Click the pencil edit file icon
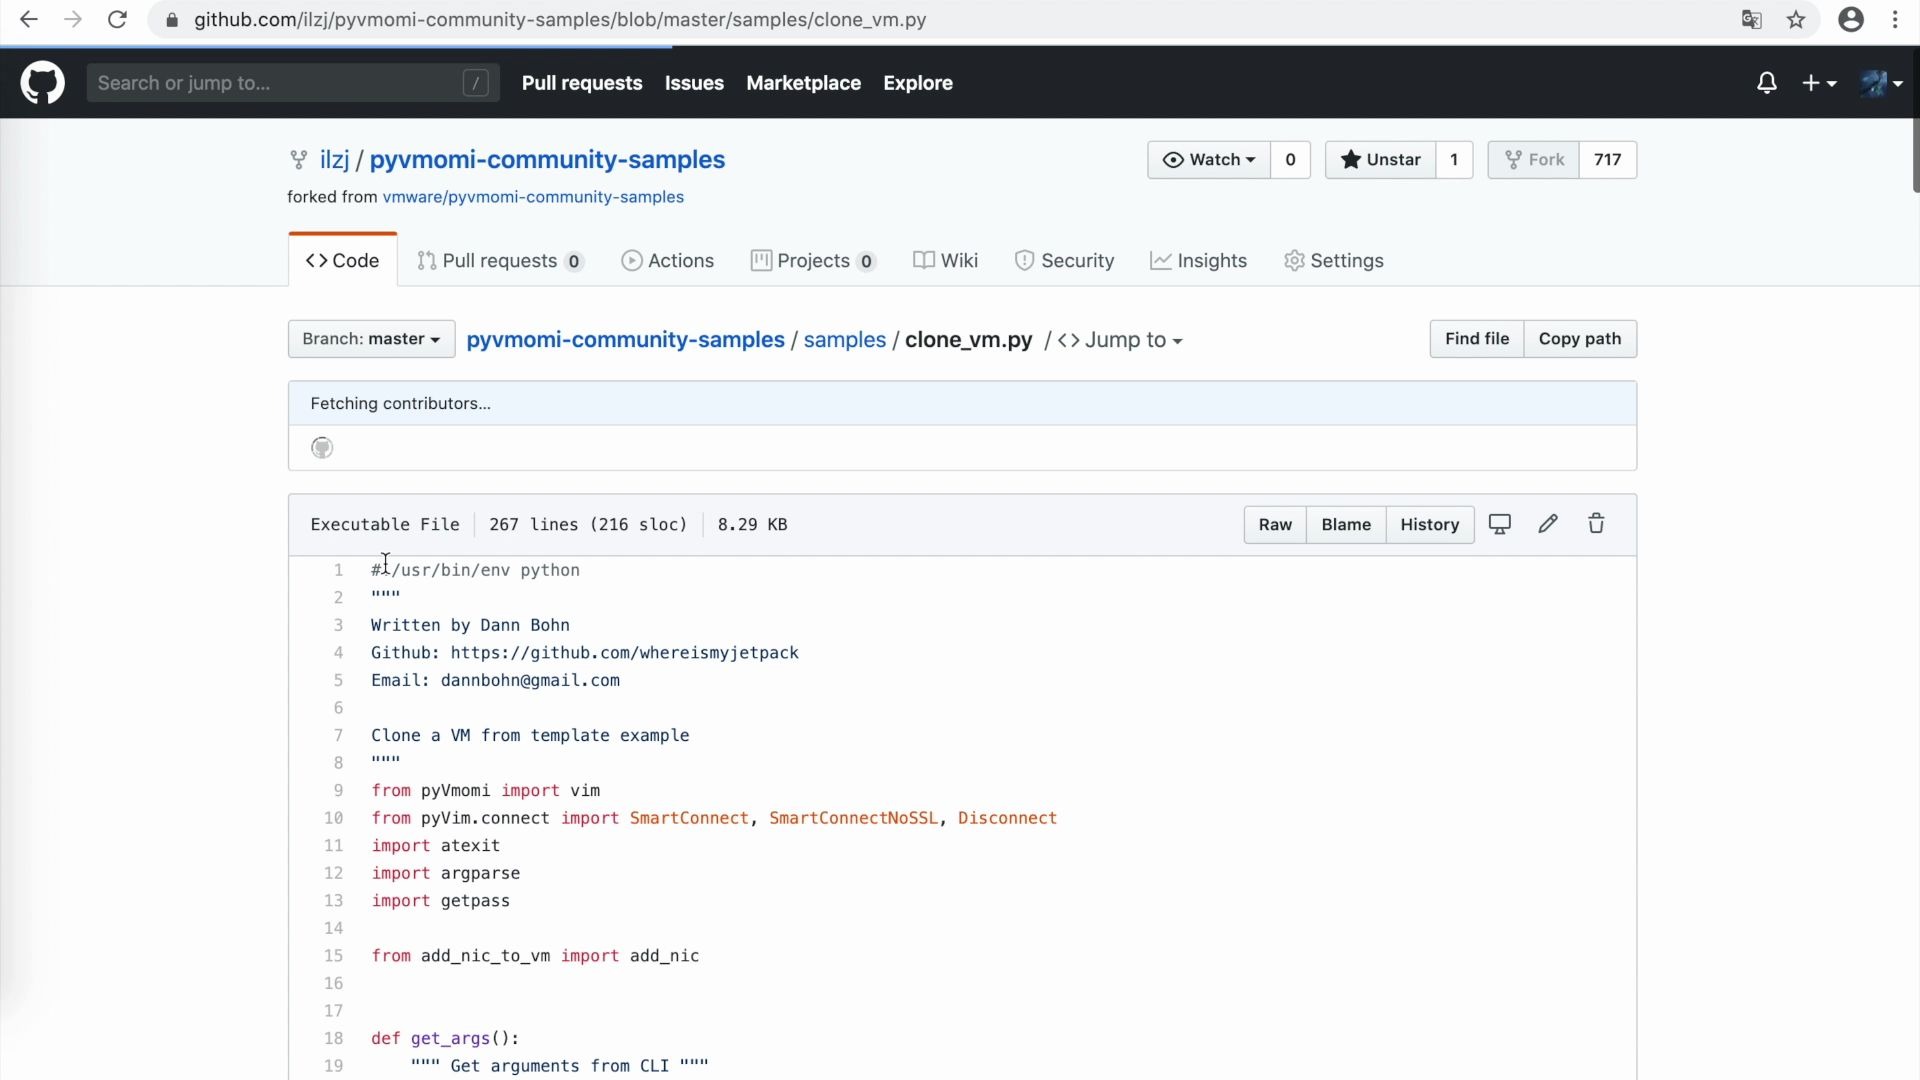This screenshot has height=1080, width=1920. (1548, 524)
